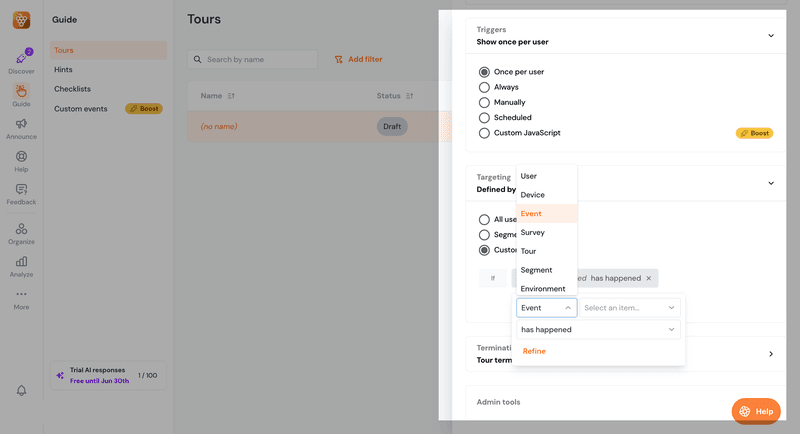This screenshot has height=434, width=800.
Task: Open the Feedback icon
Action: [x=21, y=191]
